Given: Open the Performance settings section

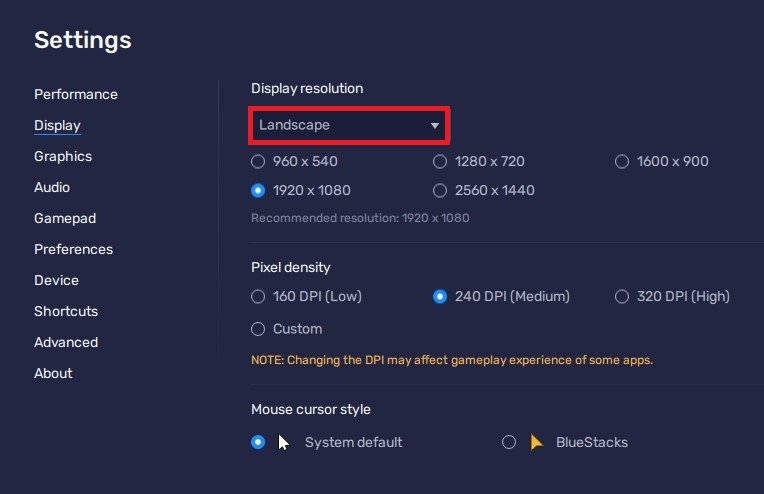Looking at the screenshot, I should click(x=76, y=94).
